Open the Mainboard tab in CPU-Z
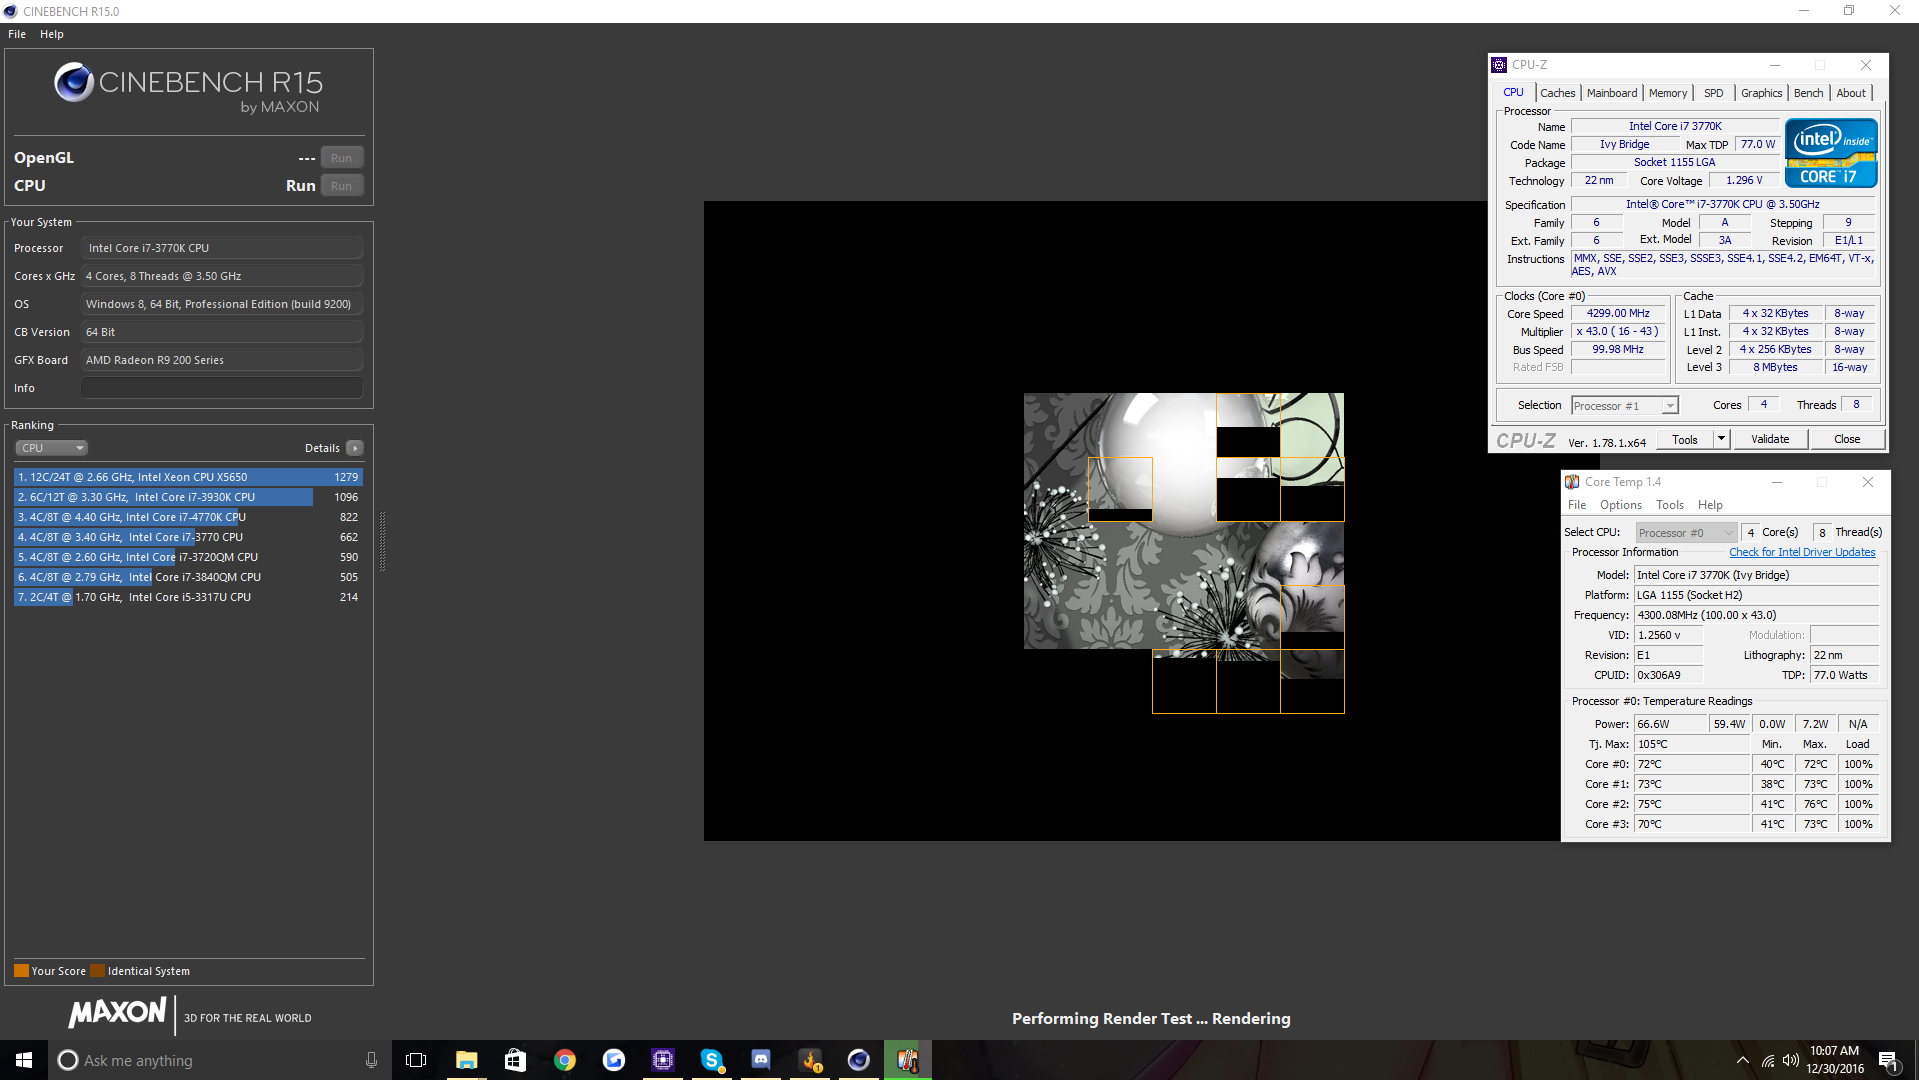 (x=1612, y=93)
